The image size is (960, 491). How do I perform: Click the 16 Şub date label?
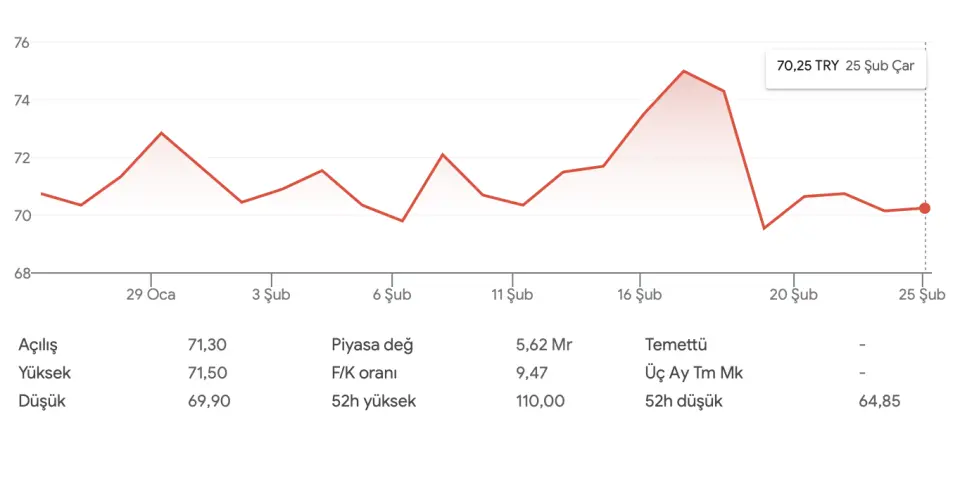pos(640,294)
